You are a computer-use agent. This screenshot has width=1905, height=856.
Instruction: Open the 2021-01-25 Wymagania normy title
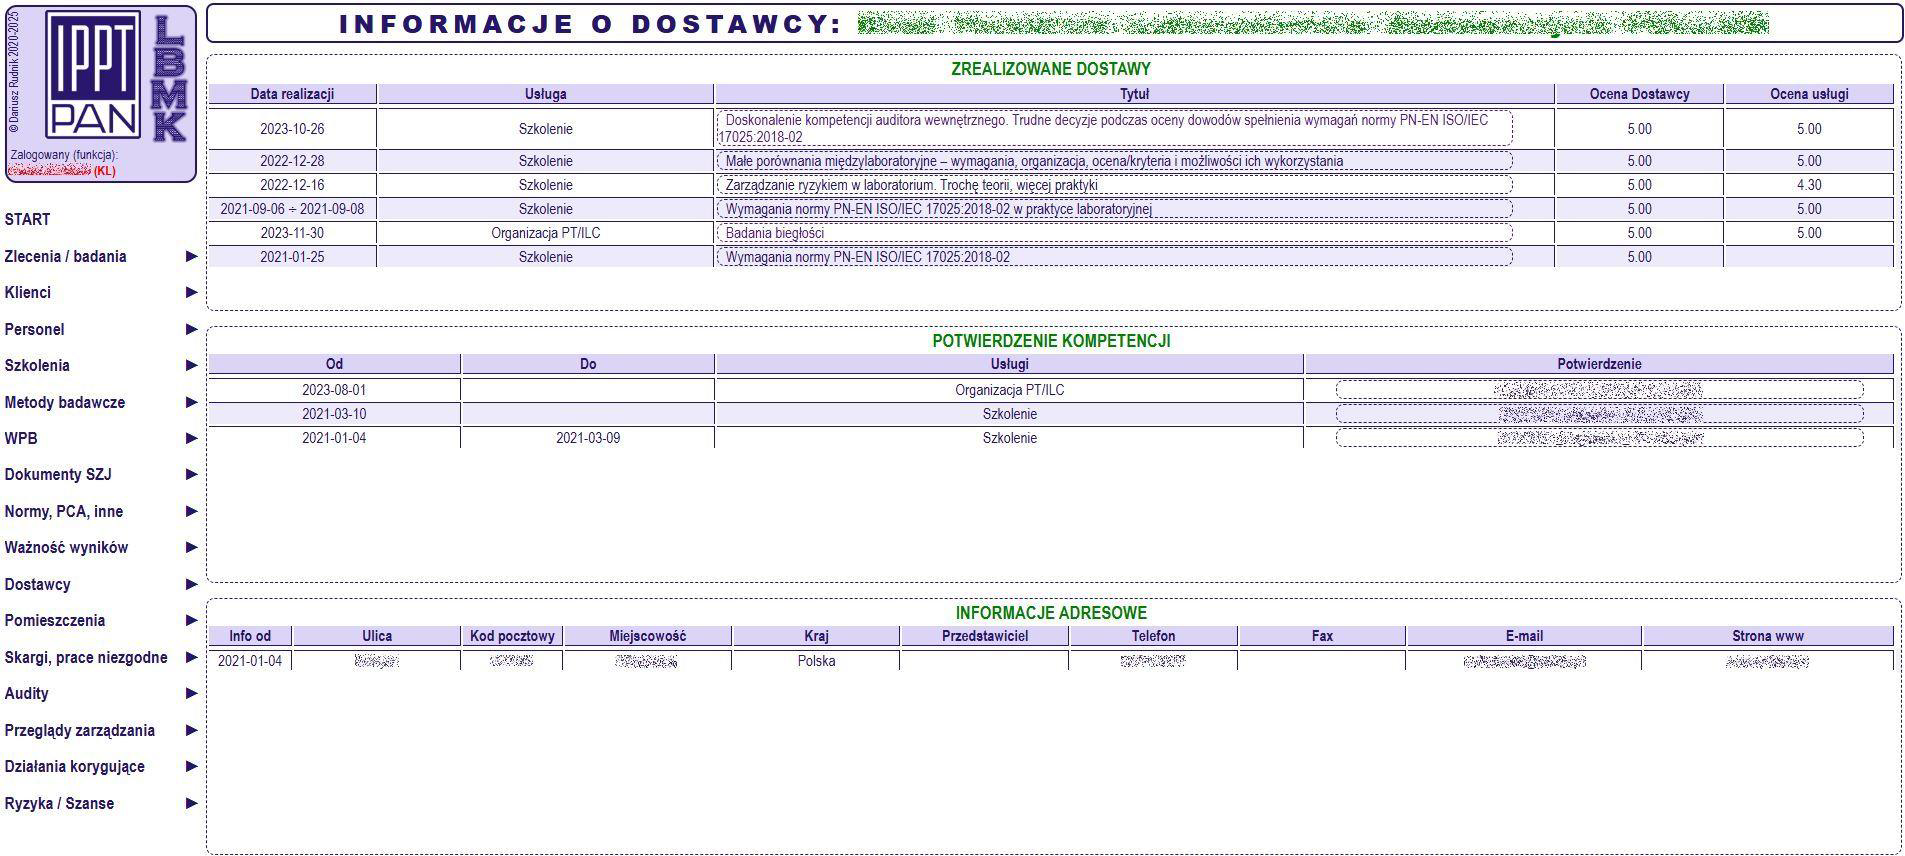click(x=1114, y=257)
